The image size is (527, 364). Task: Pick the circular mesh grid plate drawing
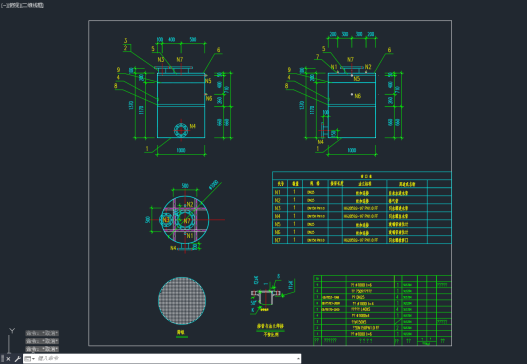click(182, 301)
